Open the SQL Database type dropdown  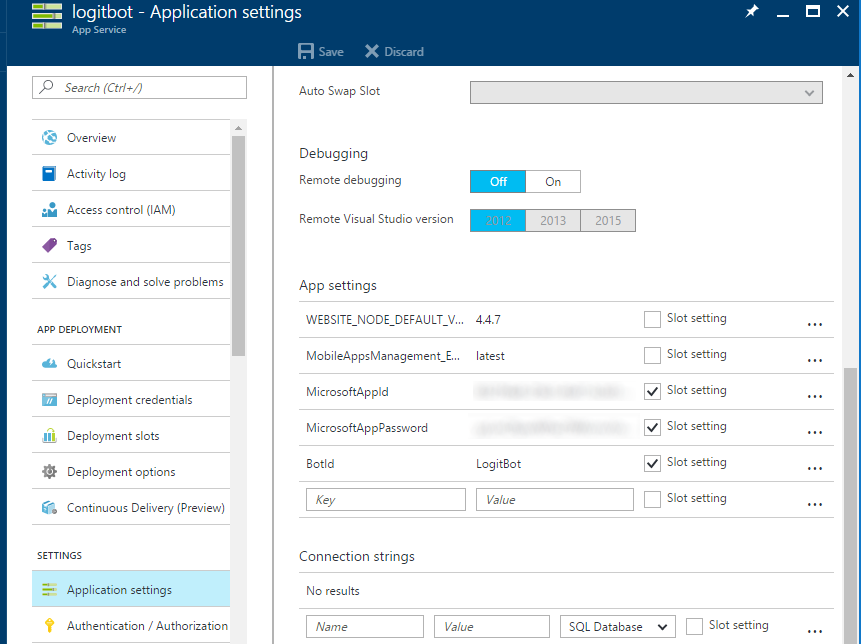618,626
